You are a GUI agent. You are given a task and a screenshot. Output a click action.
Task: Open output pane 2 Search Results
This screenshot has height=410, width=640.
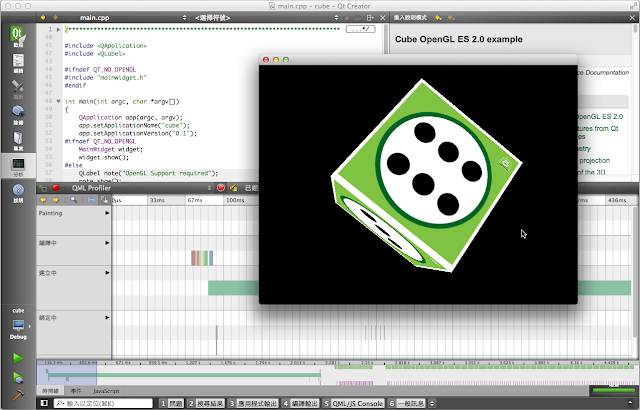206,403
